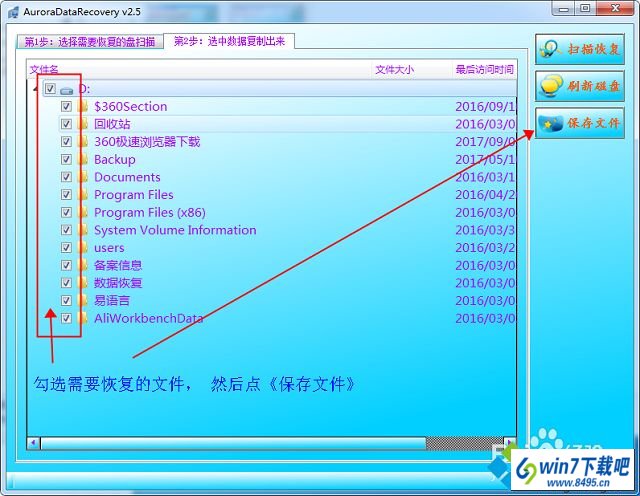Click the 保存文件 button

[580, 123]
